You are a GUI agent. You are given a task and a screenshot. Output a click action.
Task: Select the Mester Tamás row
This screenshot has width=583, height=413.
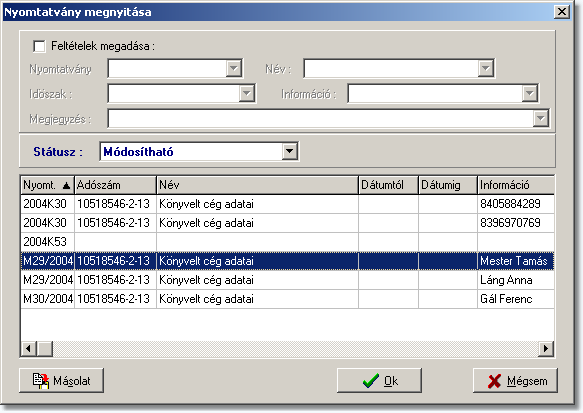point(287,261)
